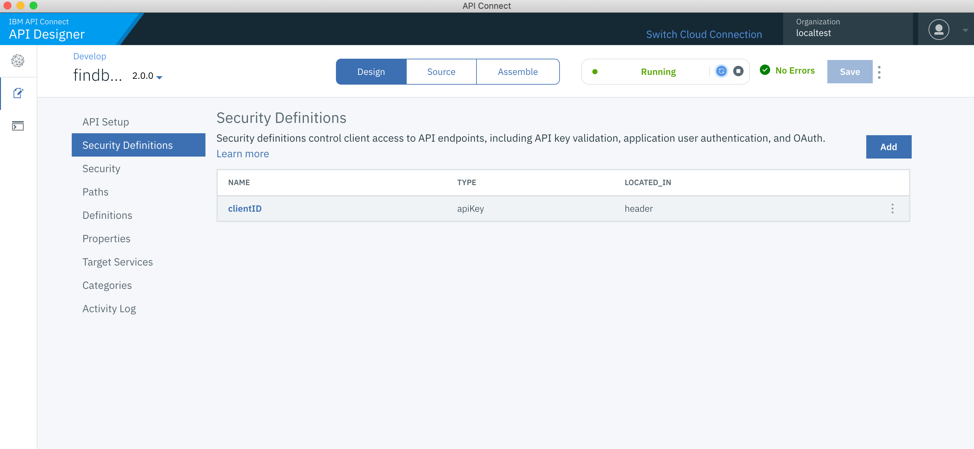Click the LOCATED_IN column header

click(x=648, y=183)
